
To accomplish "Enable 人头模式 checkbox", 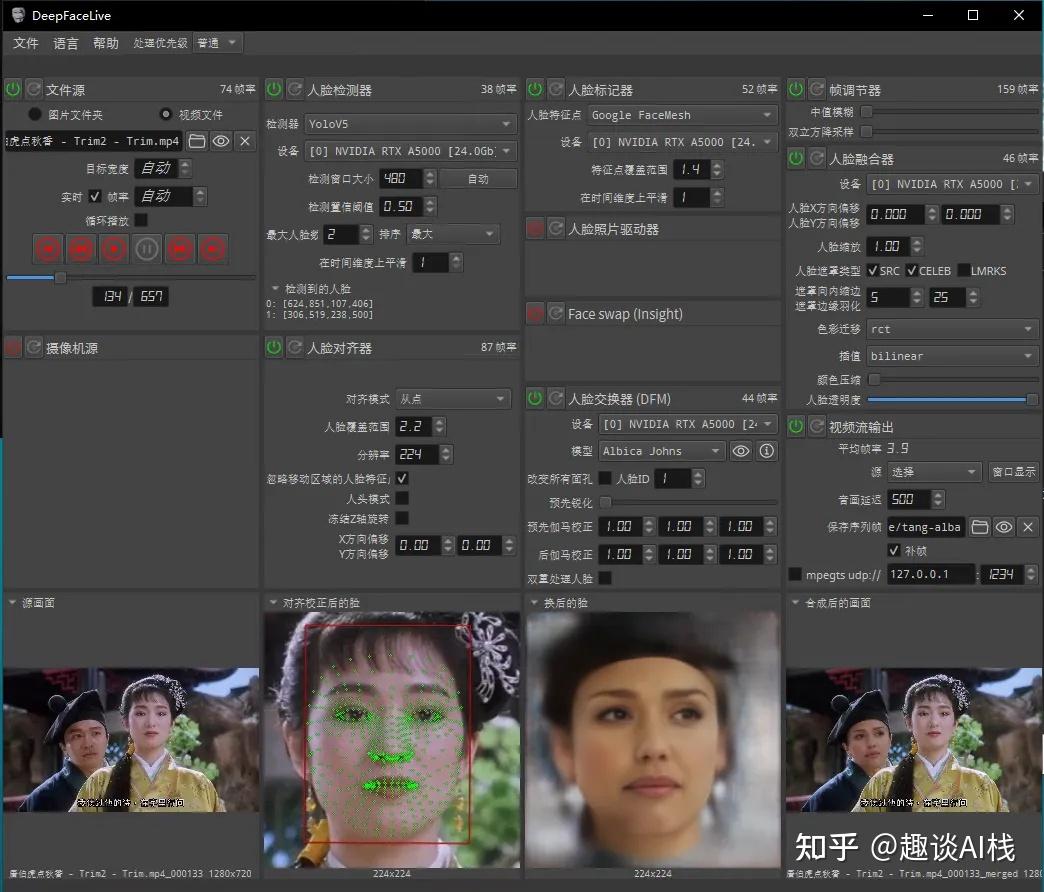I will point(402,498).
